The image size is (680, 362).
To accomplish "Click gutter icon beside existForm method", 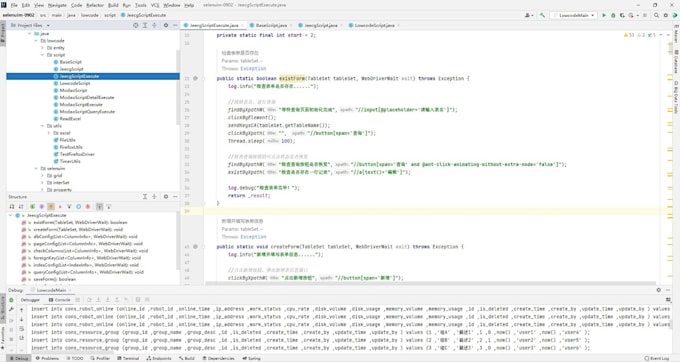I will (x=195, y=78).
